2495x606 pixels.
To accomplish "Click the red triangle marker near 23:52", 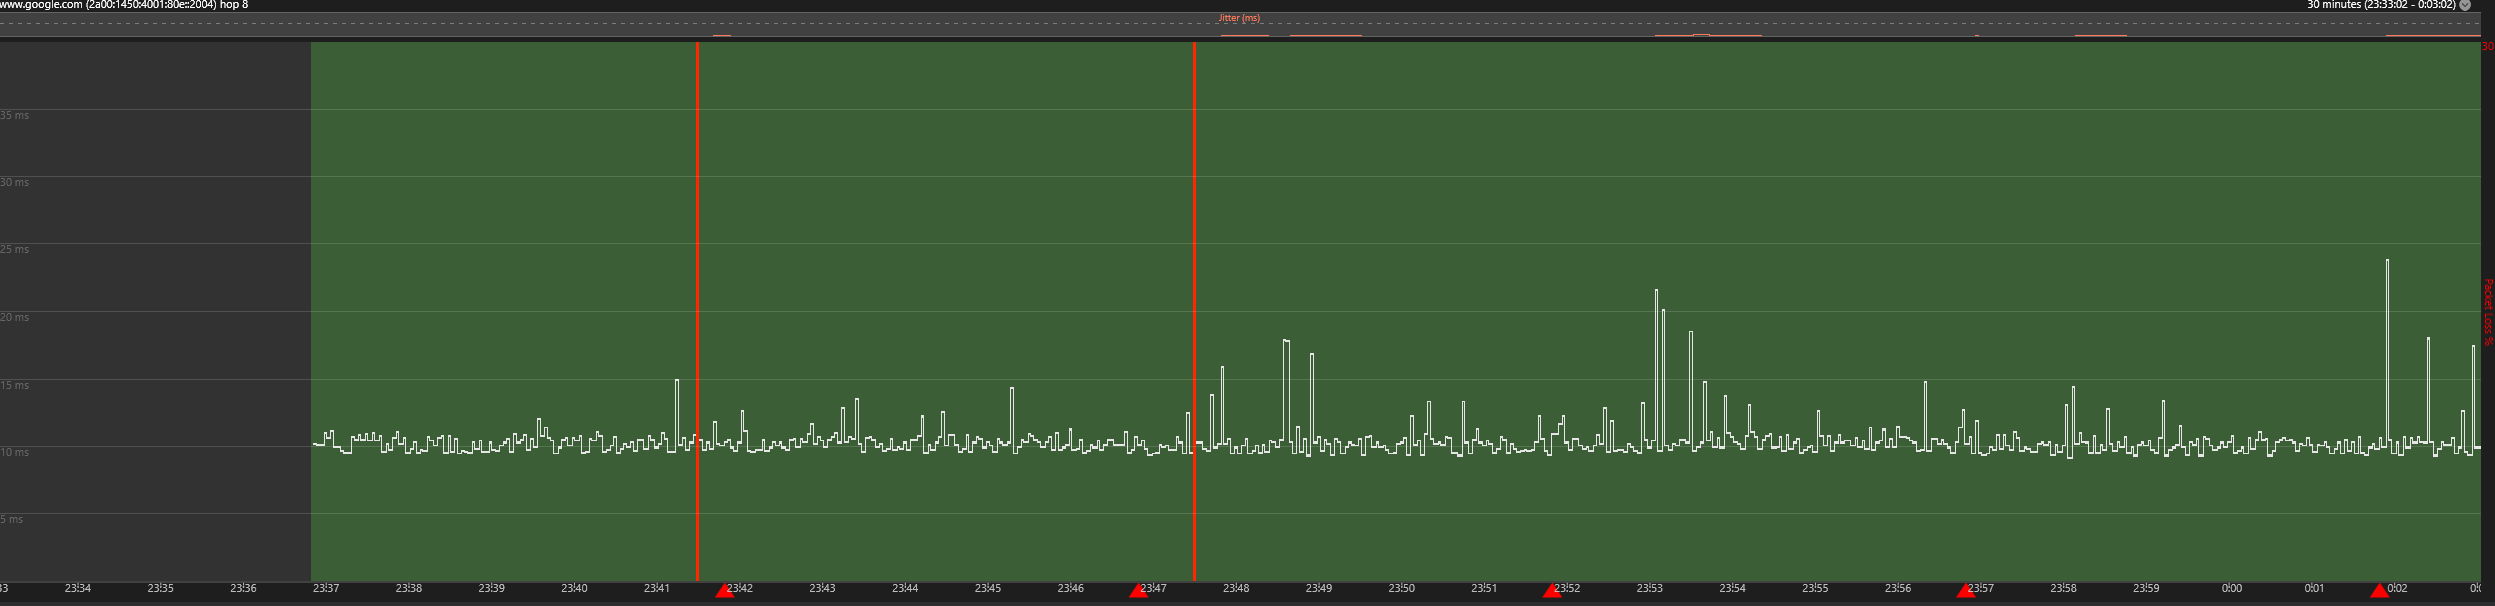I will [x=1551, y=591].
